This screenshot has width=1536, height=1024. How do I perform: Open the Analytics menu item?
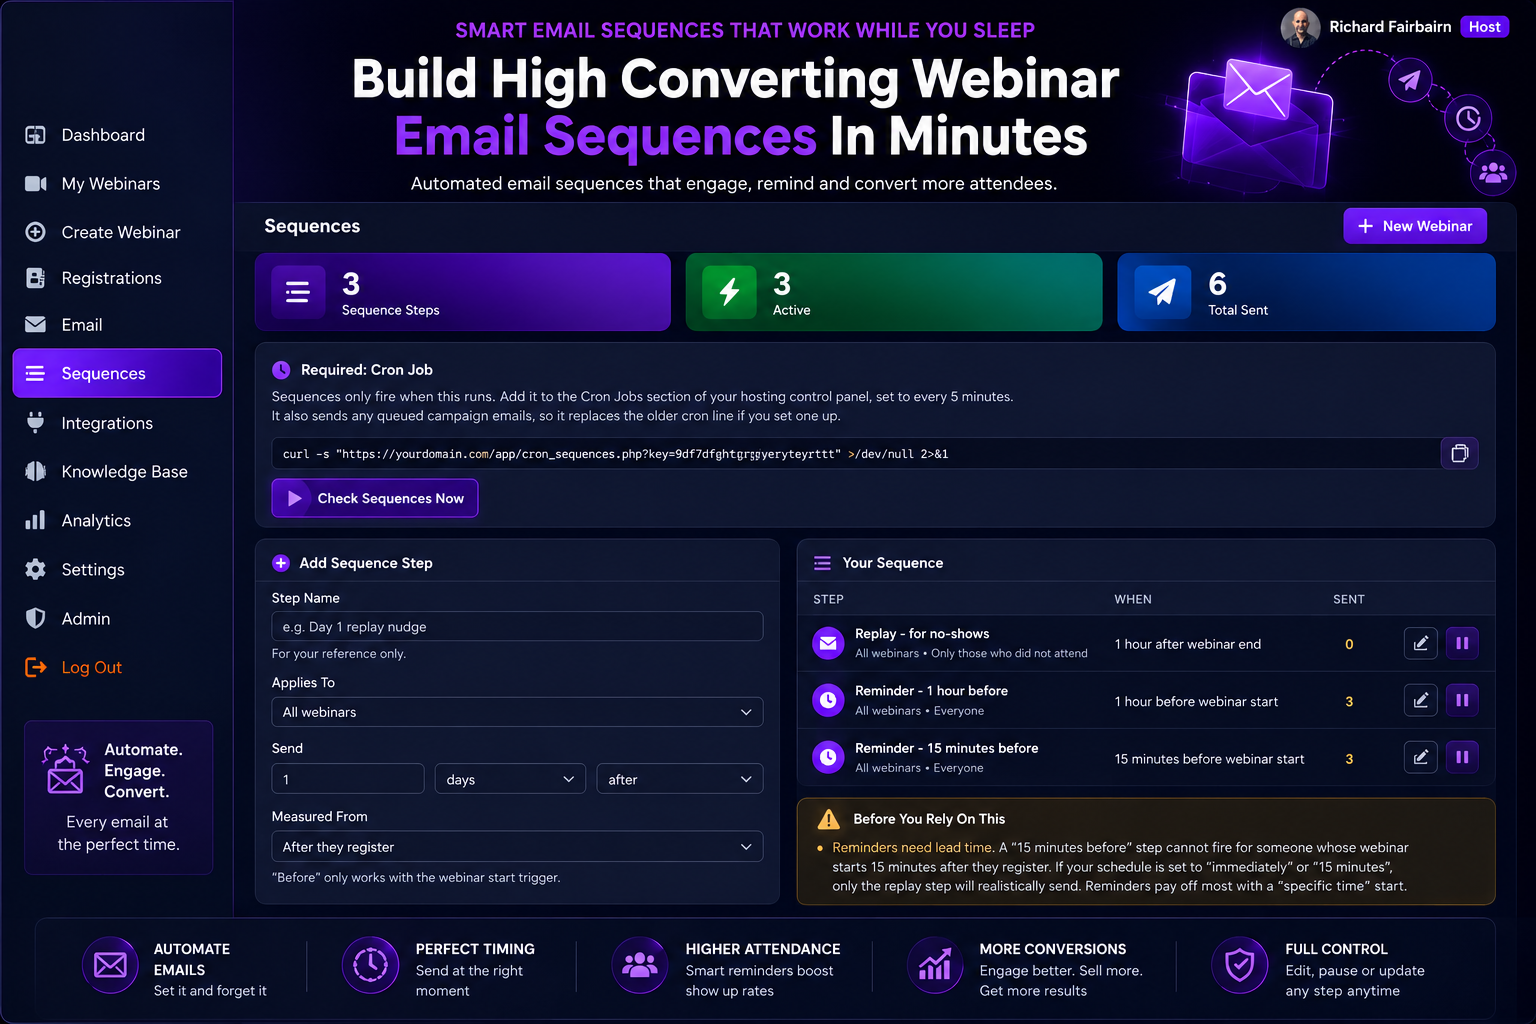[x=96, y=520]
